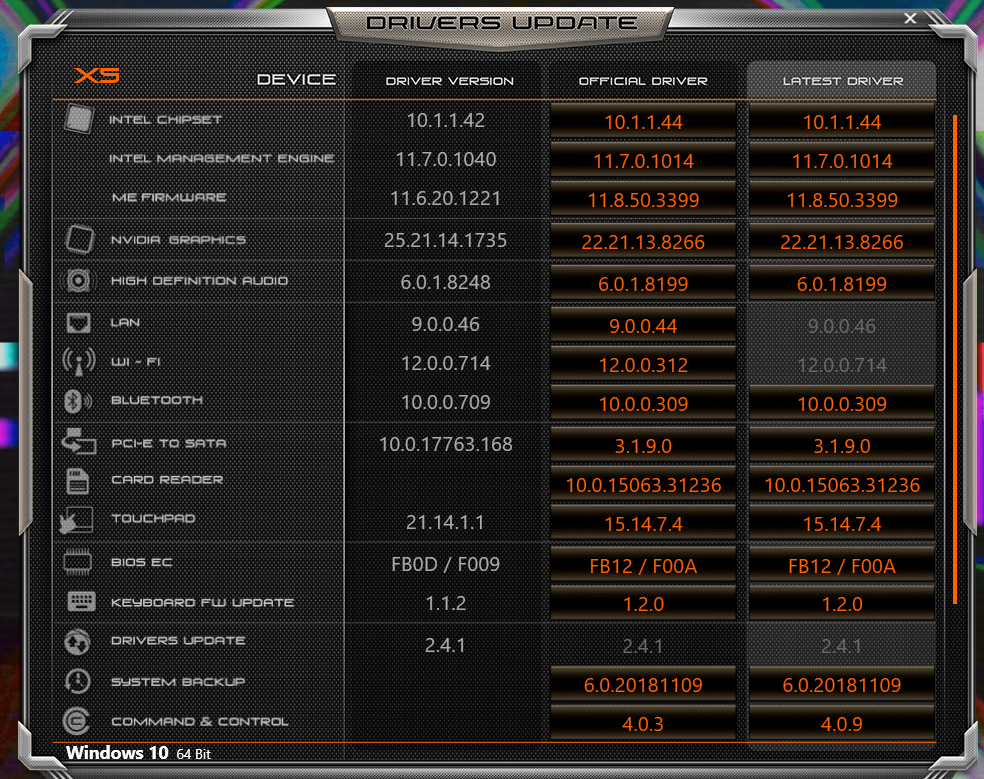
Task: Install official ME Firmware 11.8.50.3399
Action: [x=643, y=200]
